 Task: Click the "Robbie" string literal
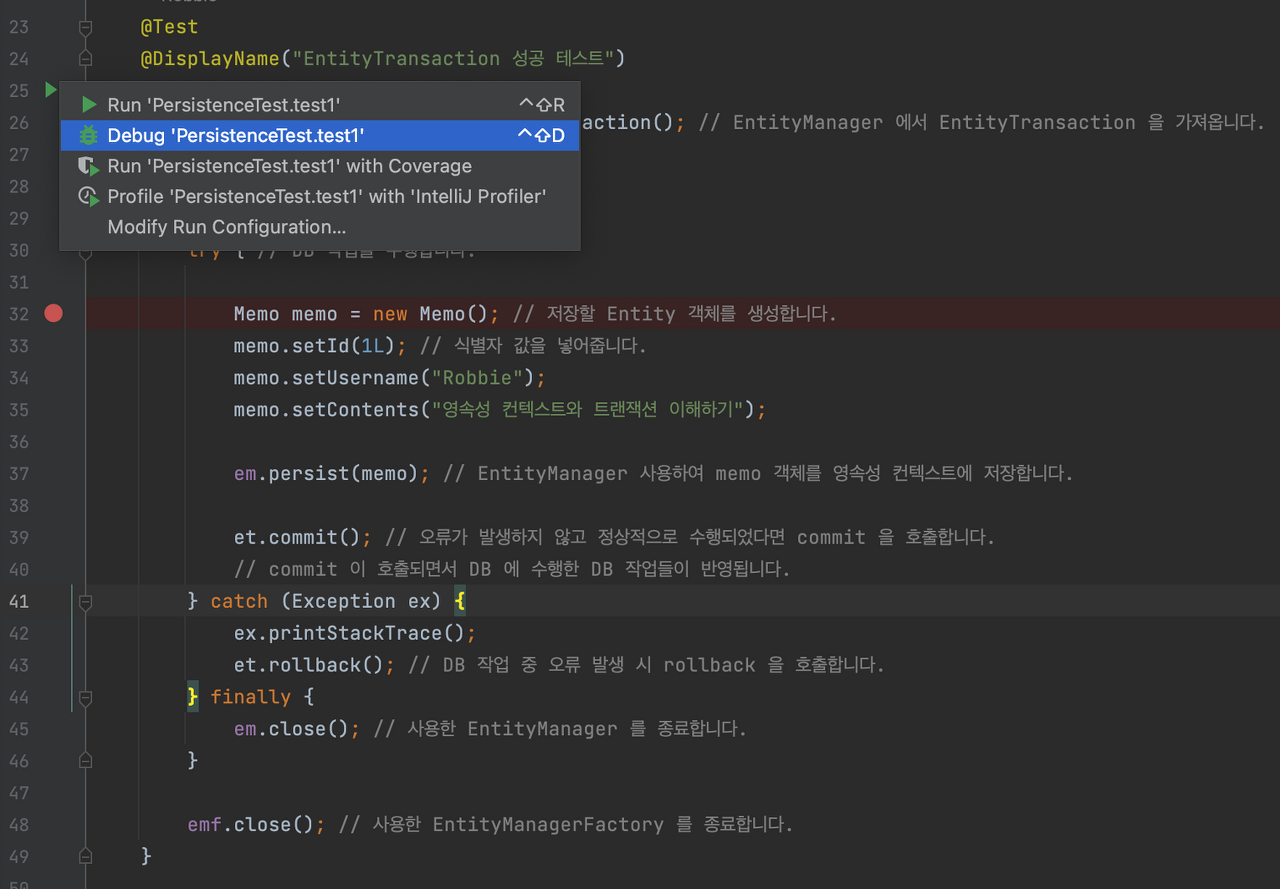478,378
